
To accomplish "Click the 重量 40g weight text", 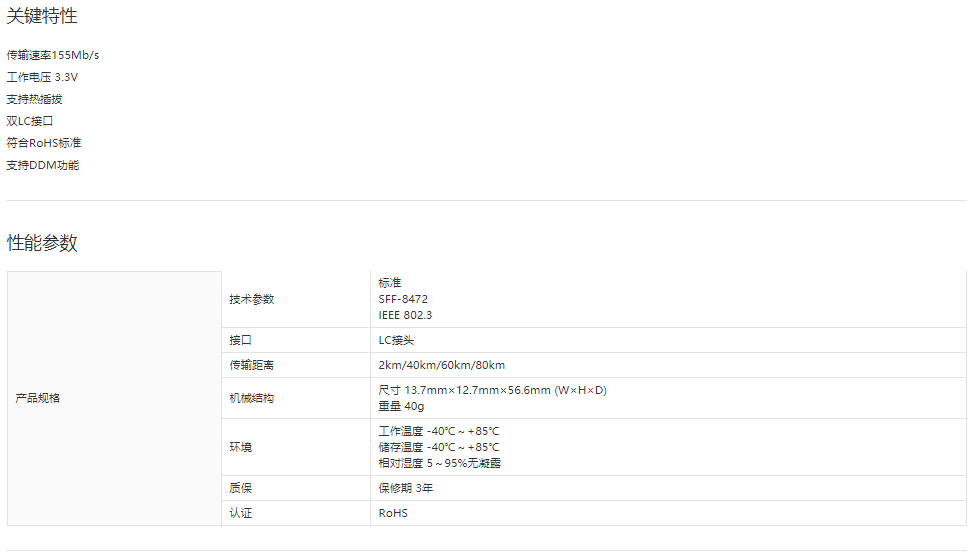I will [401, 406].
